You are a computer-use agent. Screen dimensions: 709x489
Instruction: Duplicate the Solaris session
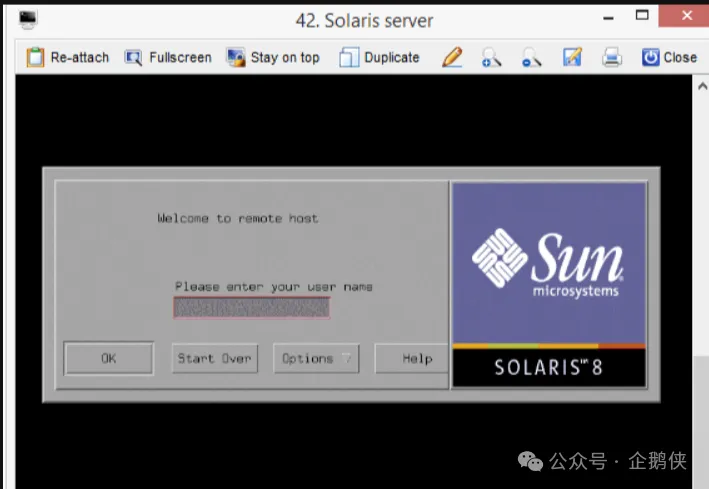[379, 57]
